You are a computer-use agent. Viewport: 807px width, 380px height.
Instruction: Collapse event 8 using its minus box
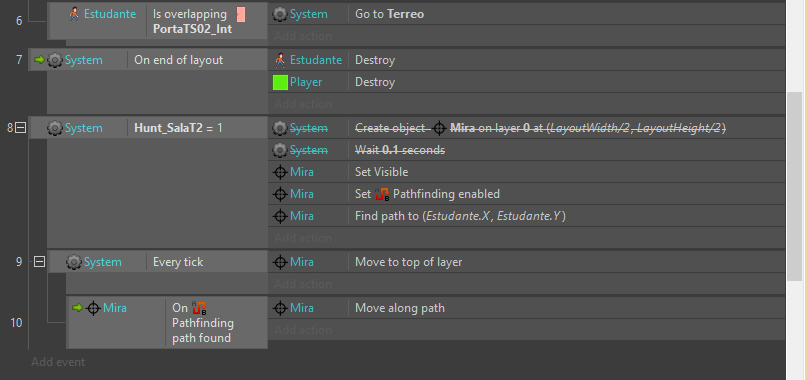pos(21,128)
